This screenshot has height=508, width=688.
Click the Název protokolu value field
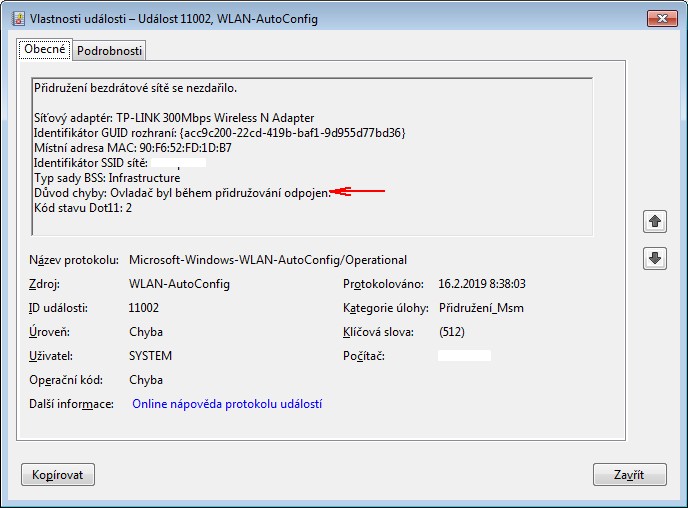click(x=268, y=260)
